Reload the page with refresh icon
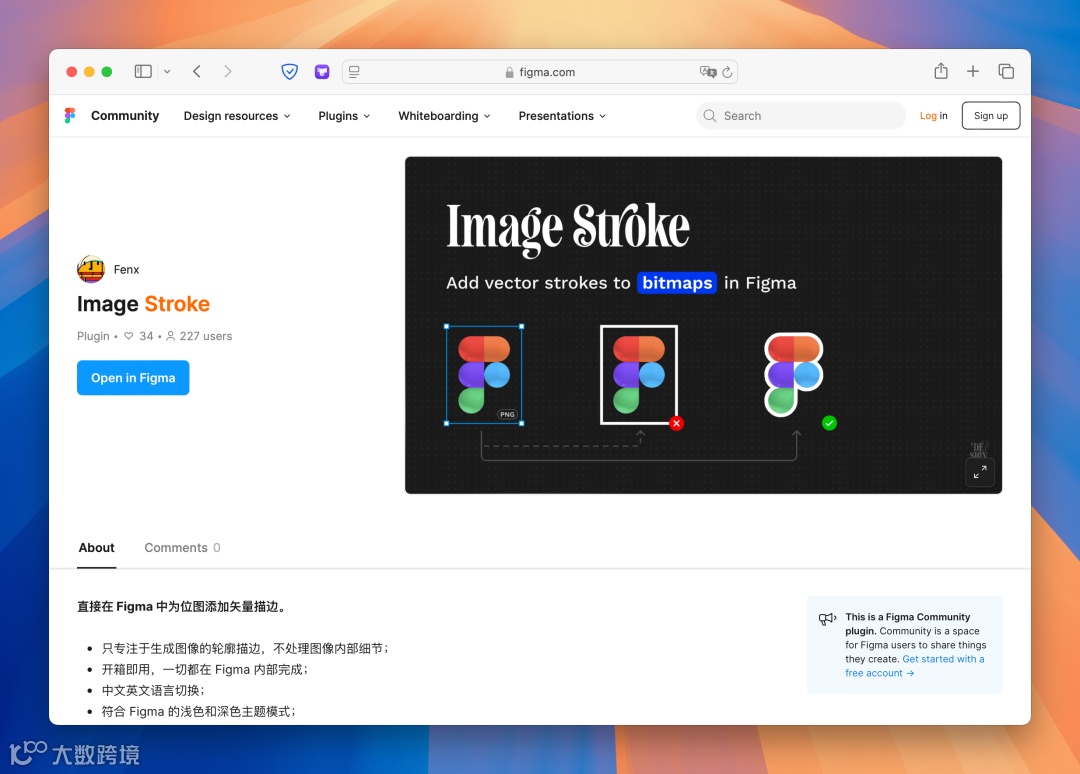 pyautogui.click(x=727, y=72)
